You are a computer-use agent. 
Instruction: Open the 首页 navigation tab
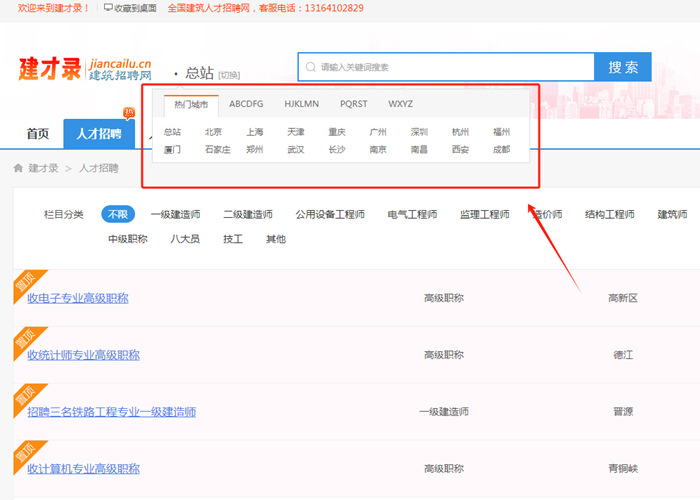tap(37, 133)
